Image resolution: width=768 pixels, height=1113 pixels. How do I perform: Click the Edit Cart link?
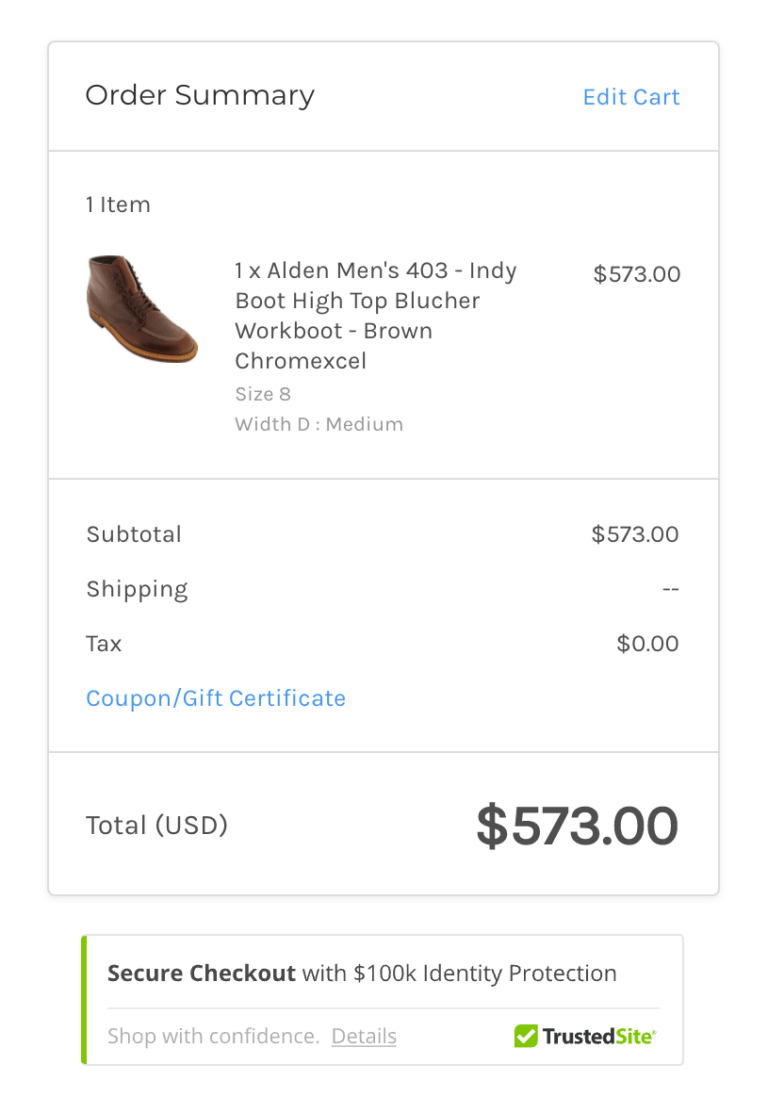[x=631, y=97]
